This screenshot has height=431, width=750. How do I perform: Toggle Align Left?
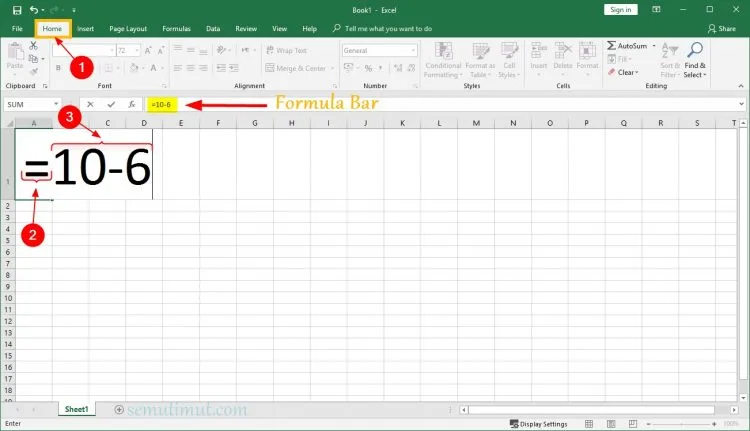pyautogui.click(x=178, y=68)
